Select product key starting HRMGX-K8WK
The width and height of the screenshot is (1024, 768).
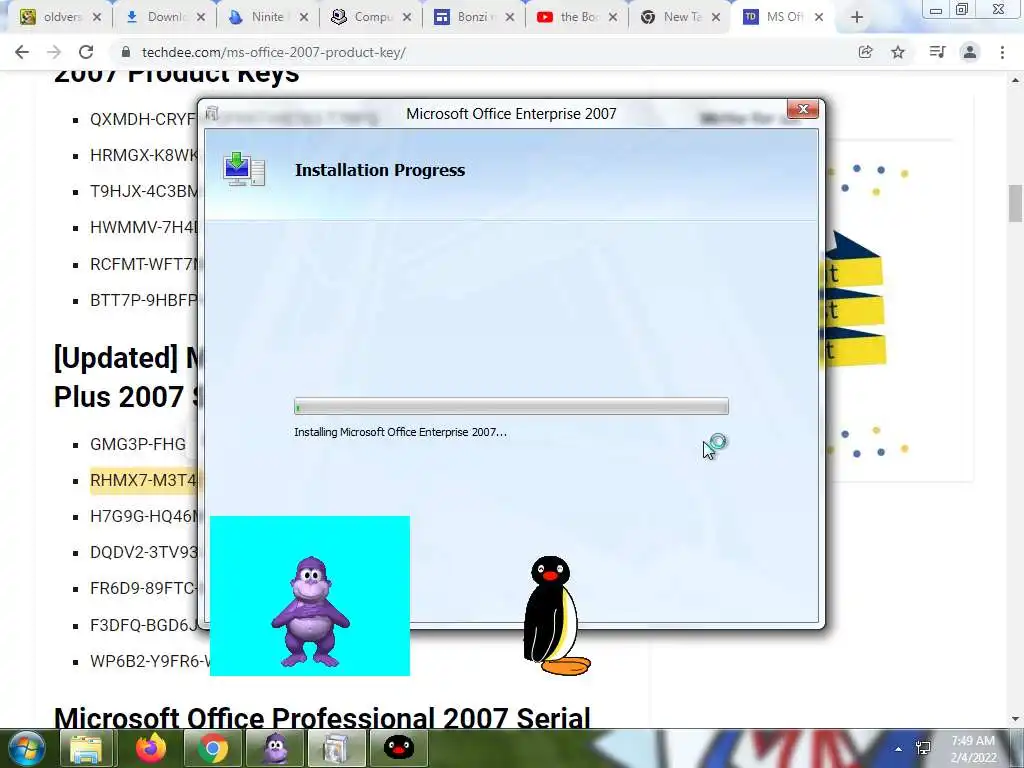point(144,155)
